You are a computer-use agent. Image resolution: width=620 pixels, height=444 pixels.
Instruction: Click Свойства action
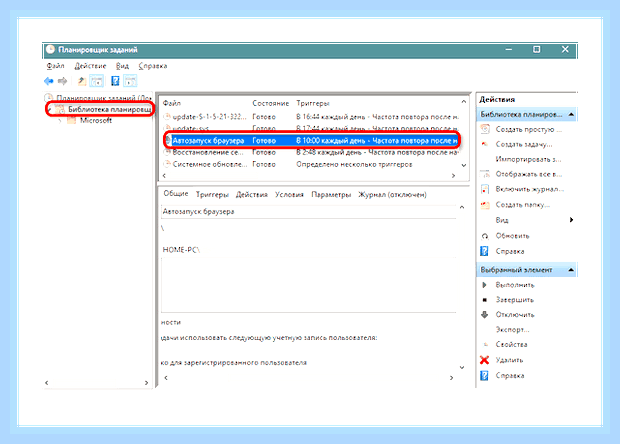(511, 345)
